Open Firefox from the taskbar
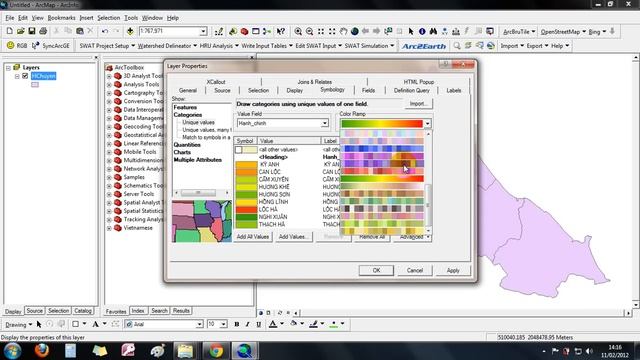Image resolution: width=640 pixels, height=360 pixels. 42,351
